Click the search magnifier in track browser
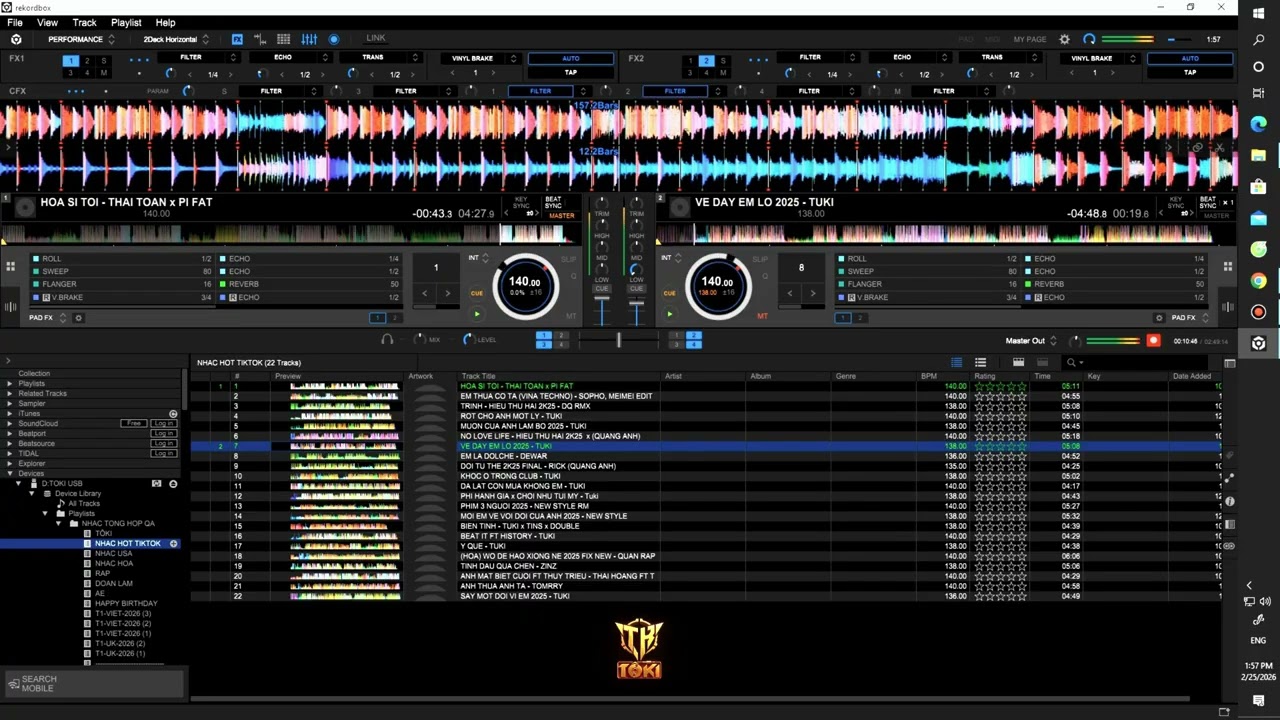The width and height of the screenshot is (1280, 720). [x=1071, y=363]
